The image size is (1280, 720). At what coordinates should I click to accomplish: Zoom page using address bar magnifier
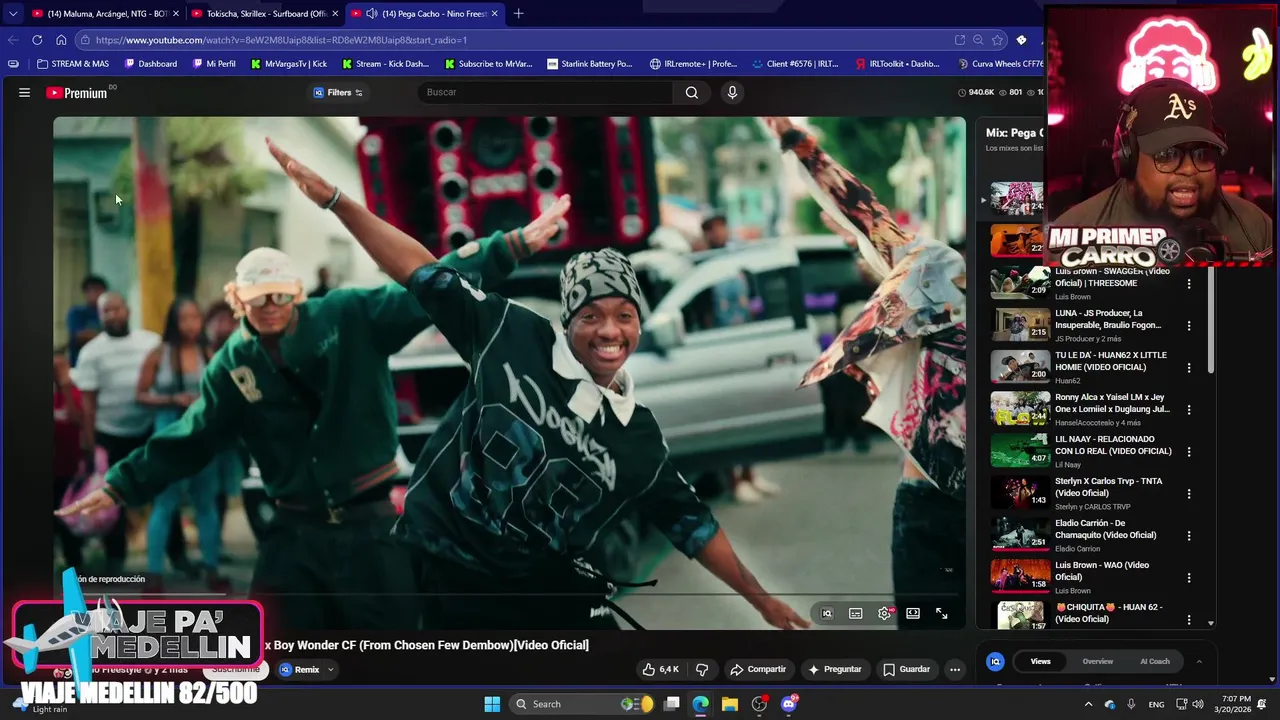978,40
